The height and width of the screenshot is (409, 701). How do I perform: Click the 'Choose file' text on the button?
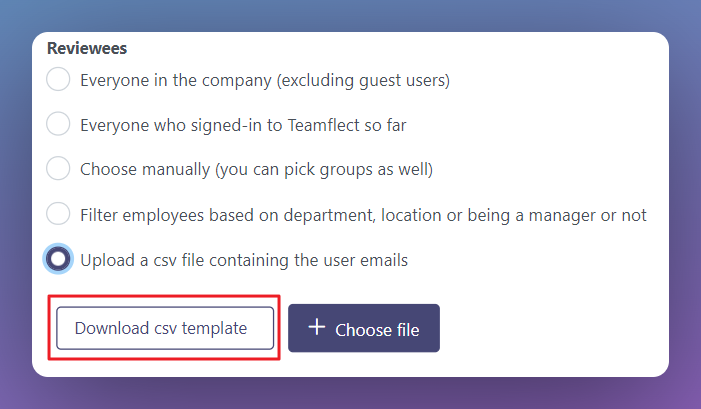tap(377, 329)
